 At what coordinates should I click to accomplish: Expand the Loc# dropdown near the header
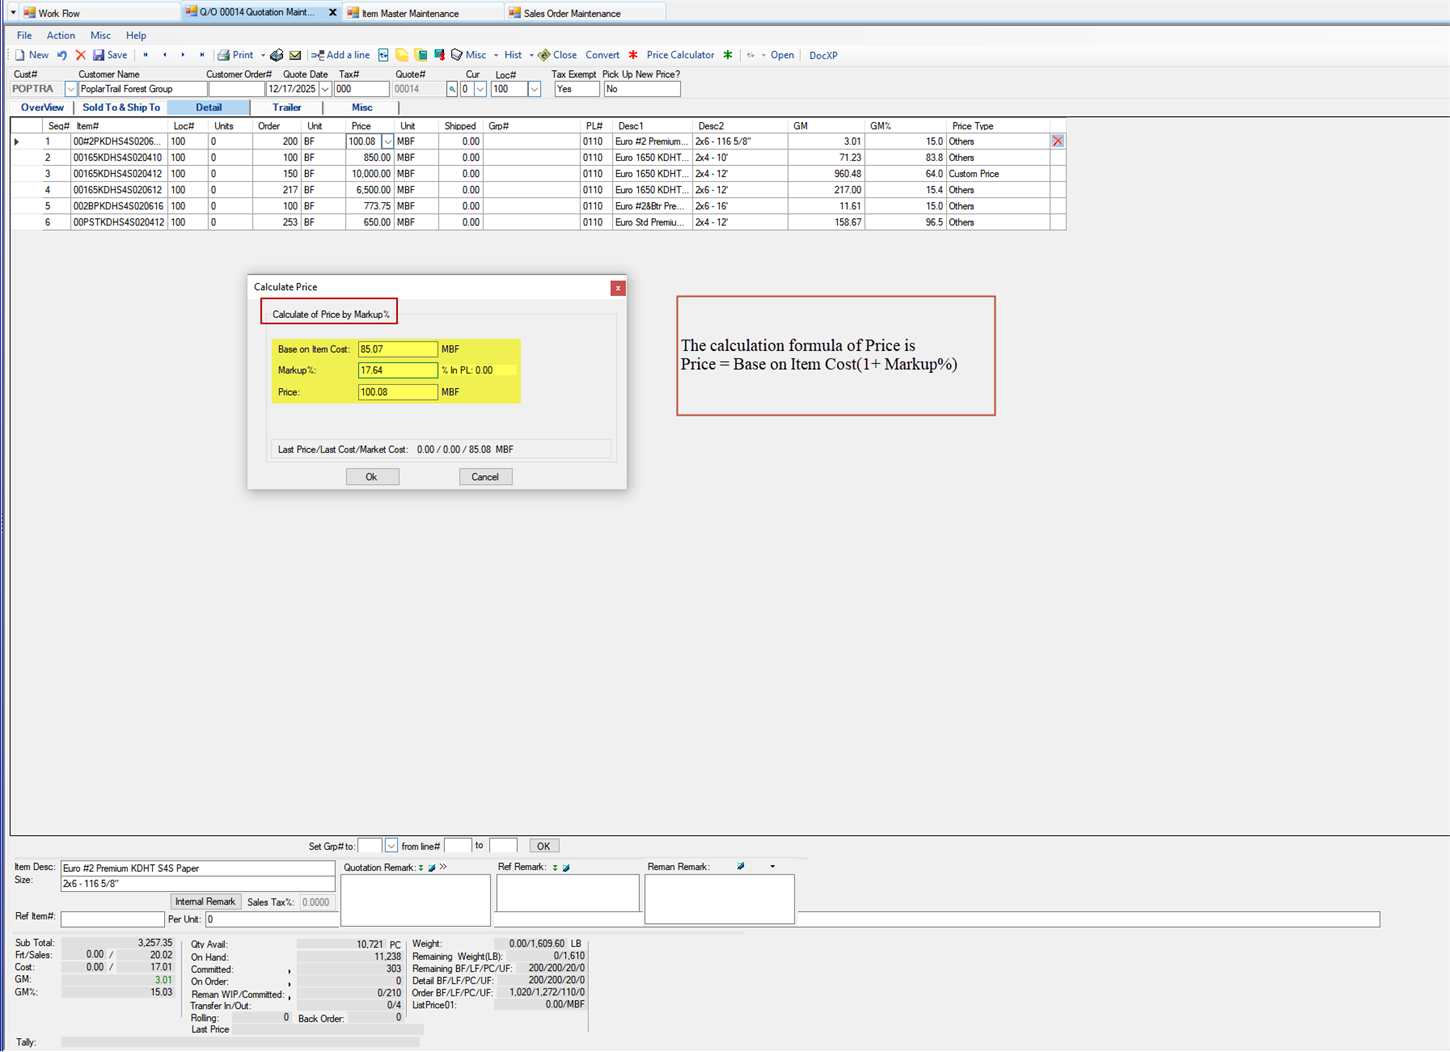(533, 88)
